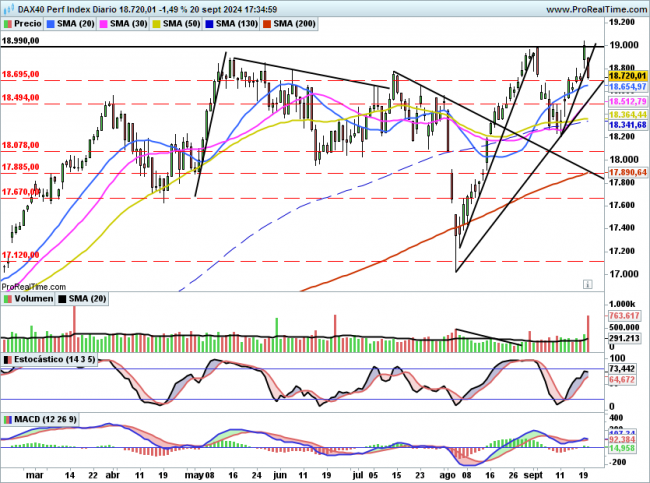The image size is (650, 483).
Task: Click the dark blue SMA (130) color square
Action: pos(209,24)
